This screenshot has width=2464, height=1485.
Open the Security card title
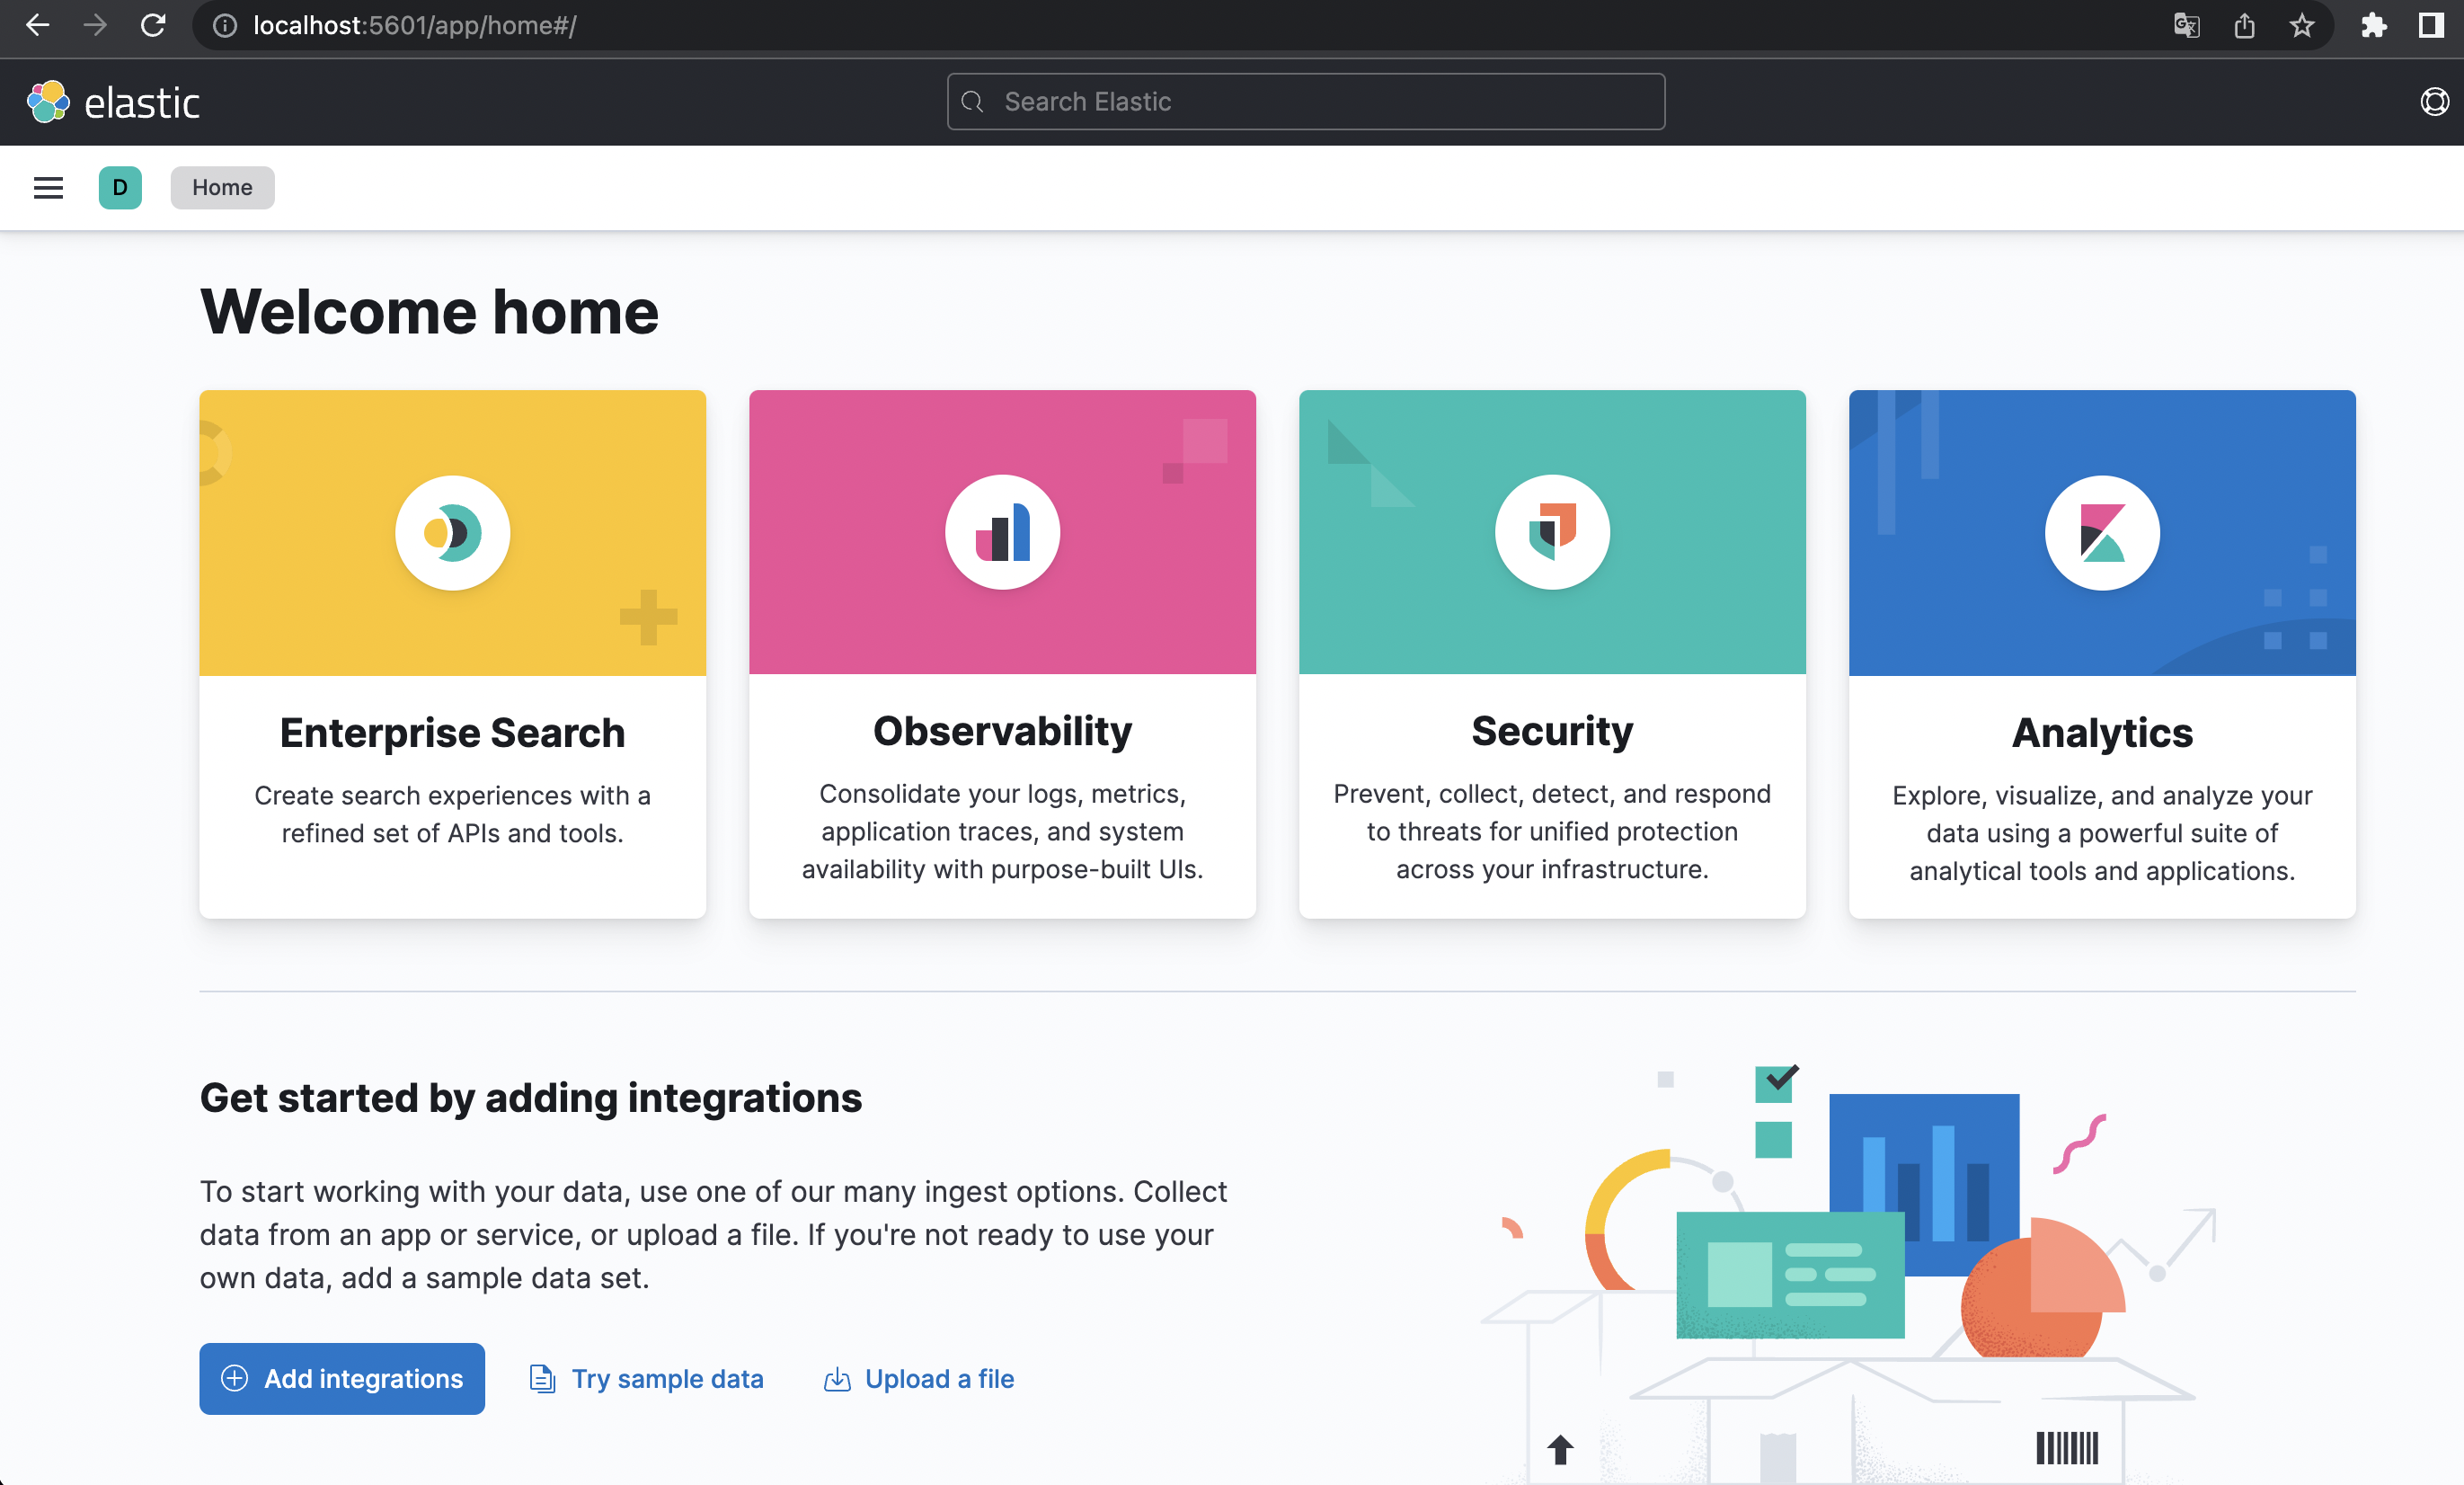pos(1552,731)
